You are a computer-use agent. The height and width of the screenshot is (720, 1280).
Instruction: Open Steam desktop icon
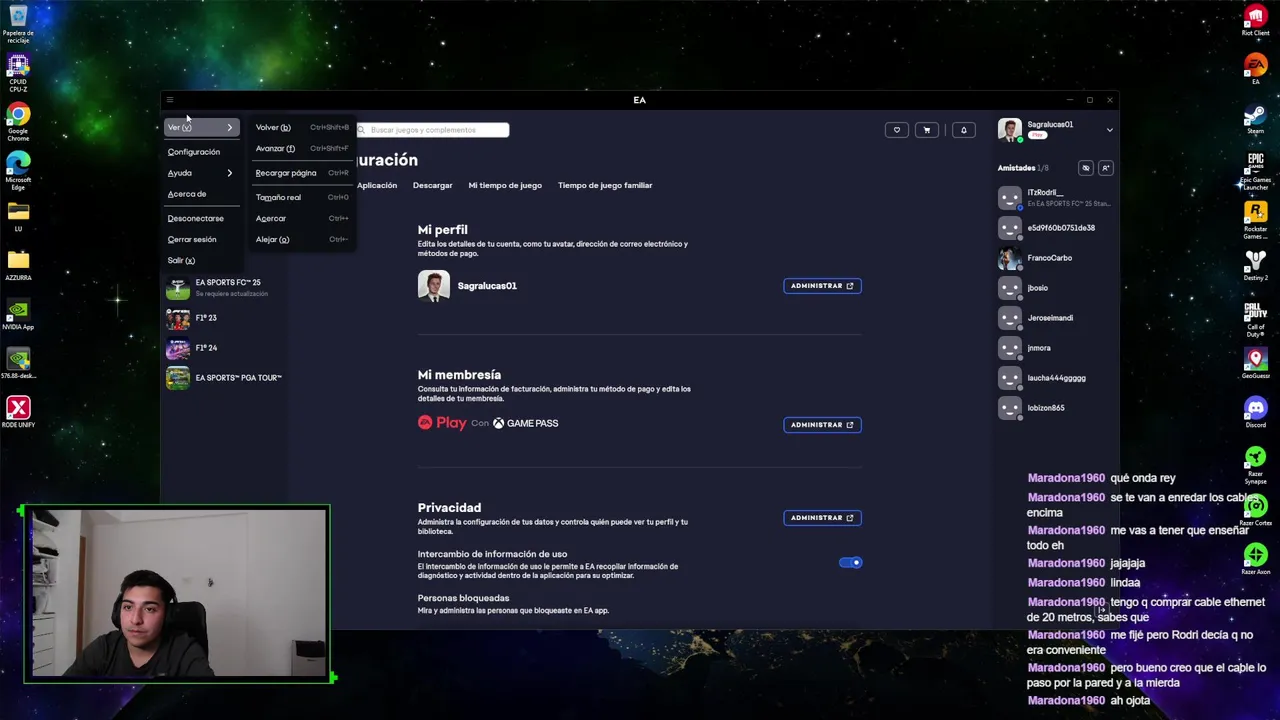coord(1256,117)
